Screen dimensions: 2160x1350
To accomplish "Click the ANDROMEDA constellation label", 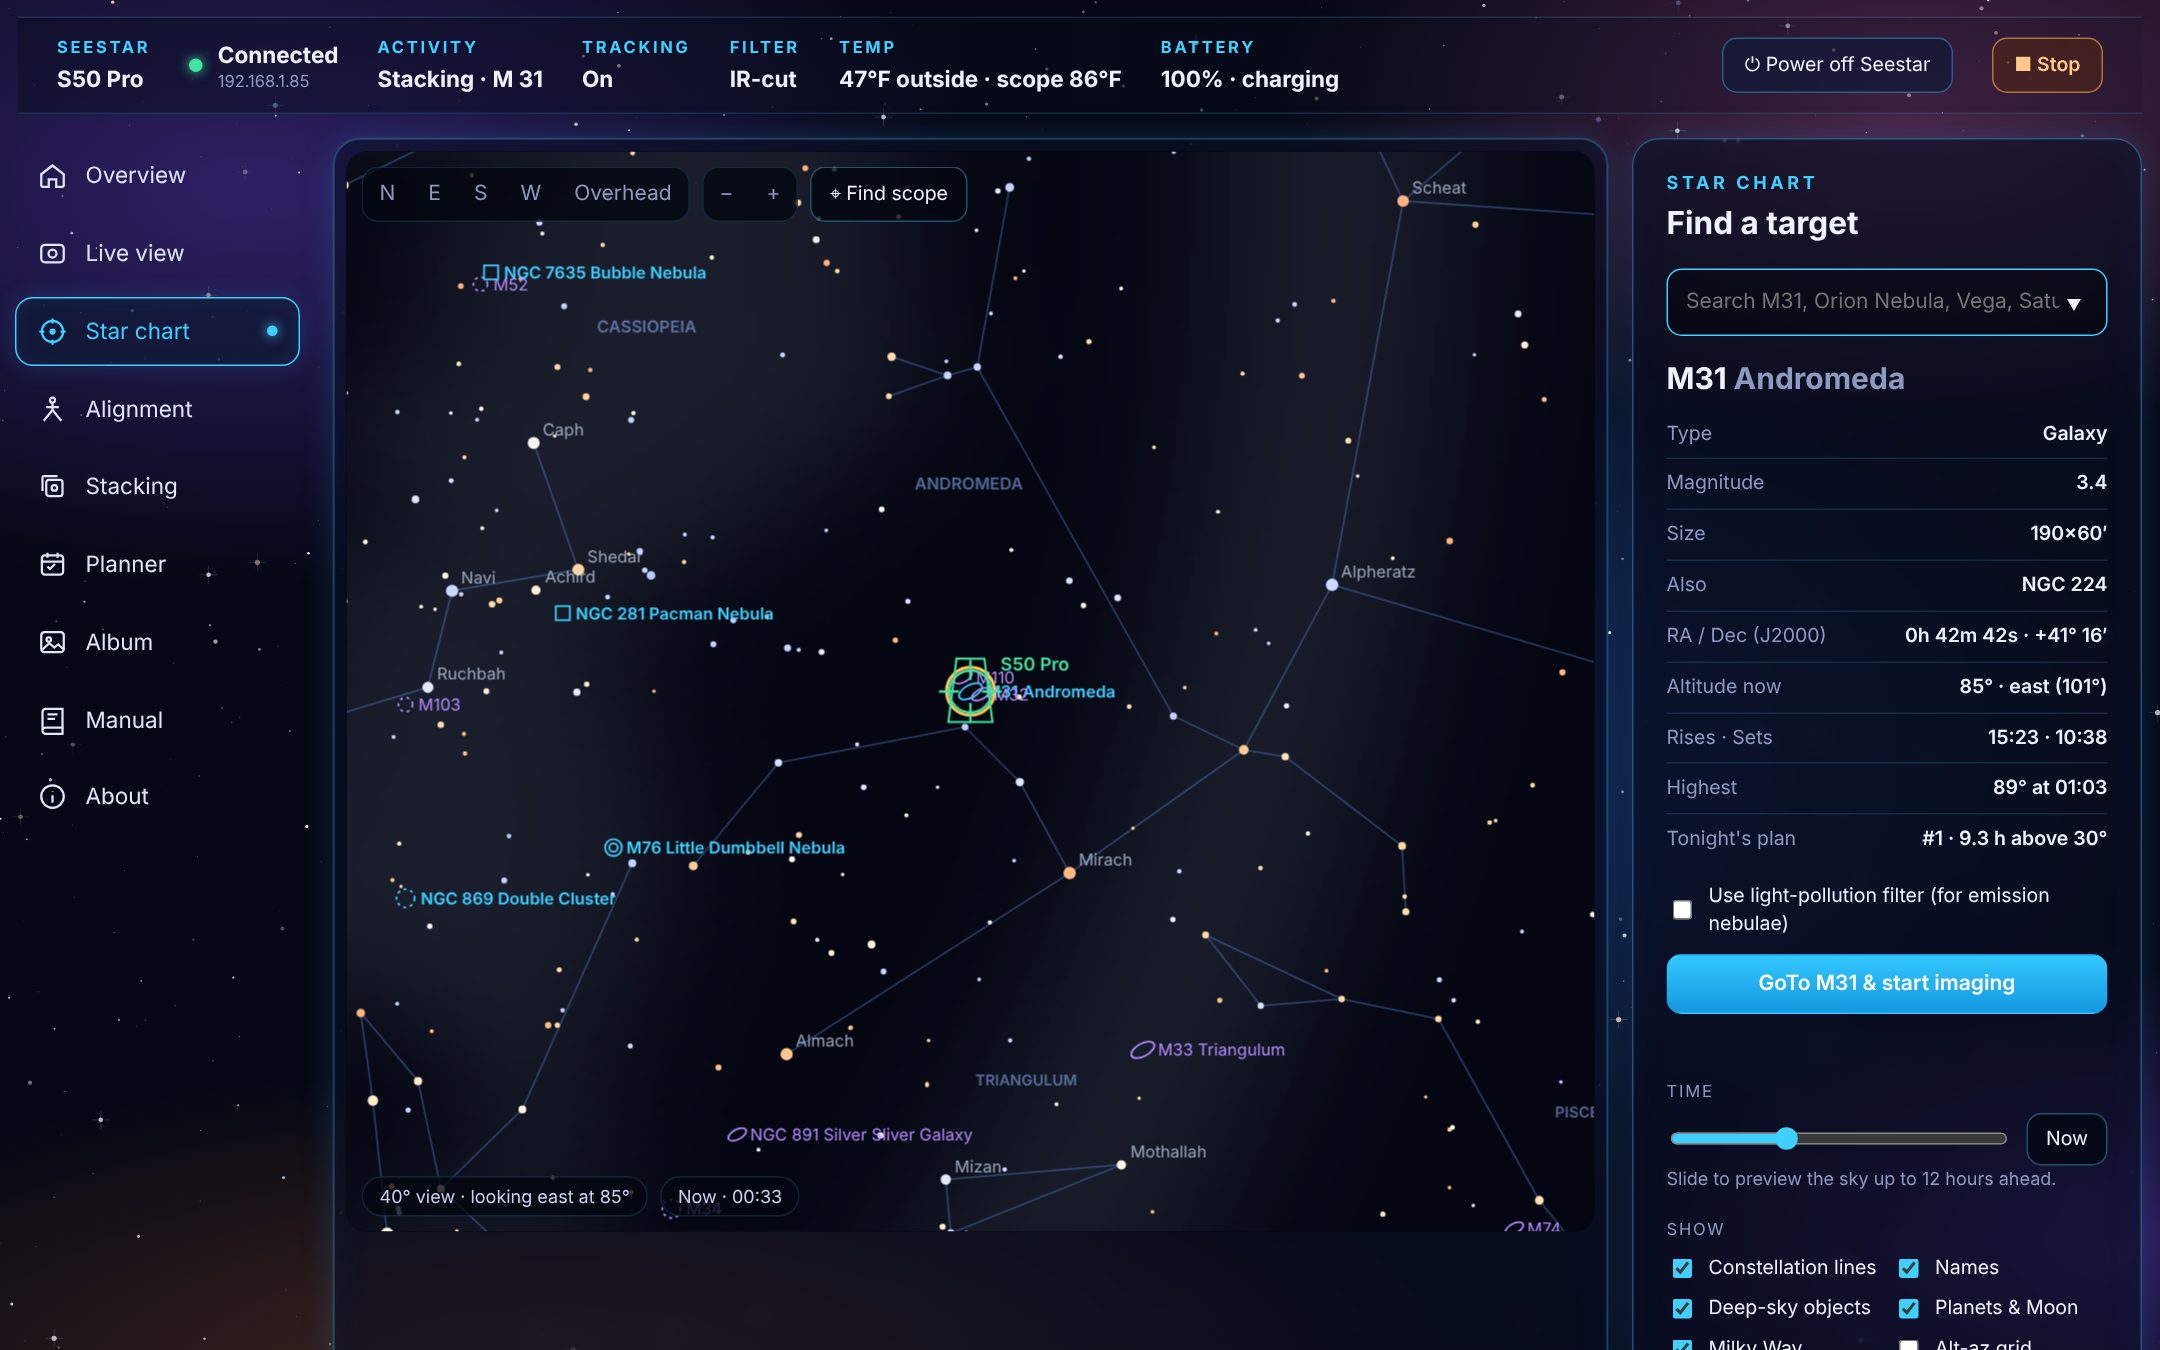I will [x=968, y=484].
